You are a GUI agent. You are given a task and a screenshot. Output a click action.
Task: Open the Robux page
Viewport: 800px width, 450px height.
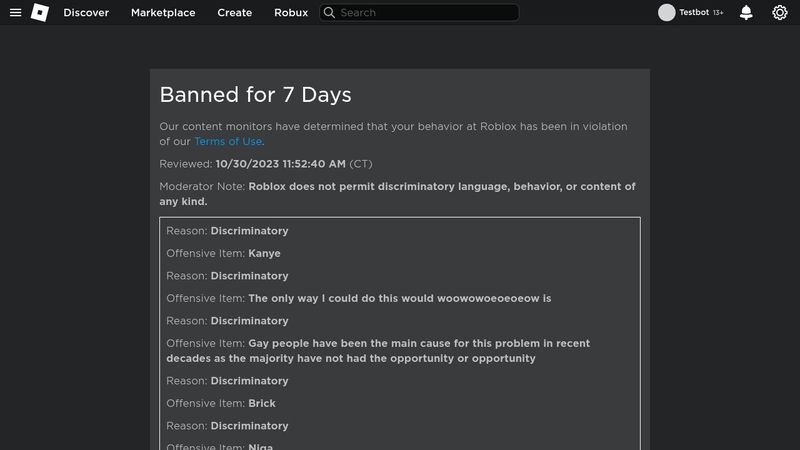[x=291, y=12]
